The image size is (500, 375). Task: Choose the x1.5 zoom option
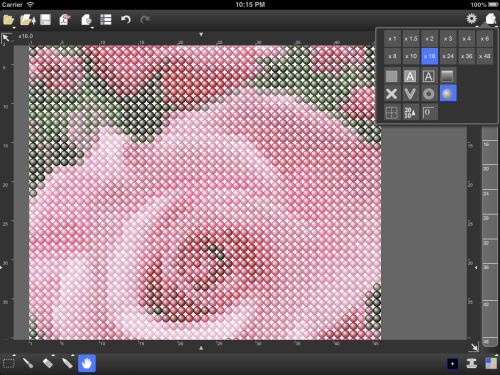411,39
